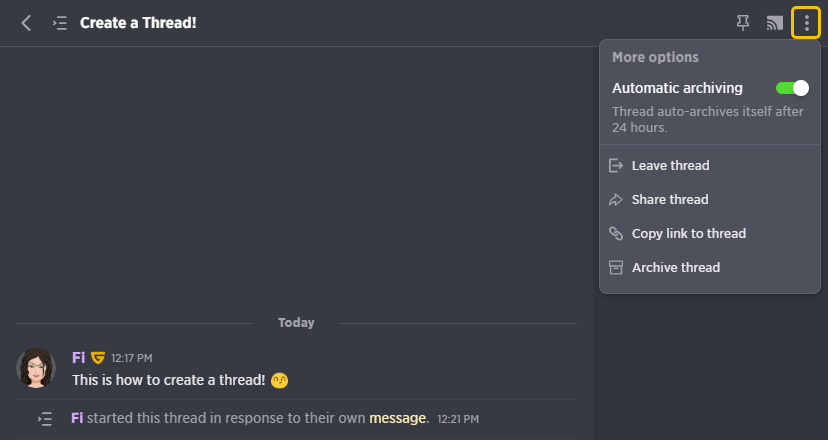Click the Leave thread exit icon
The width and height of the screenshot is (828, 440).
point(616,165)
